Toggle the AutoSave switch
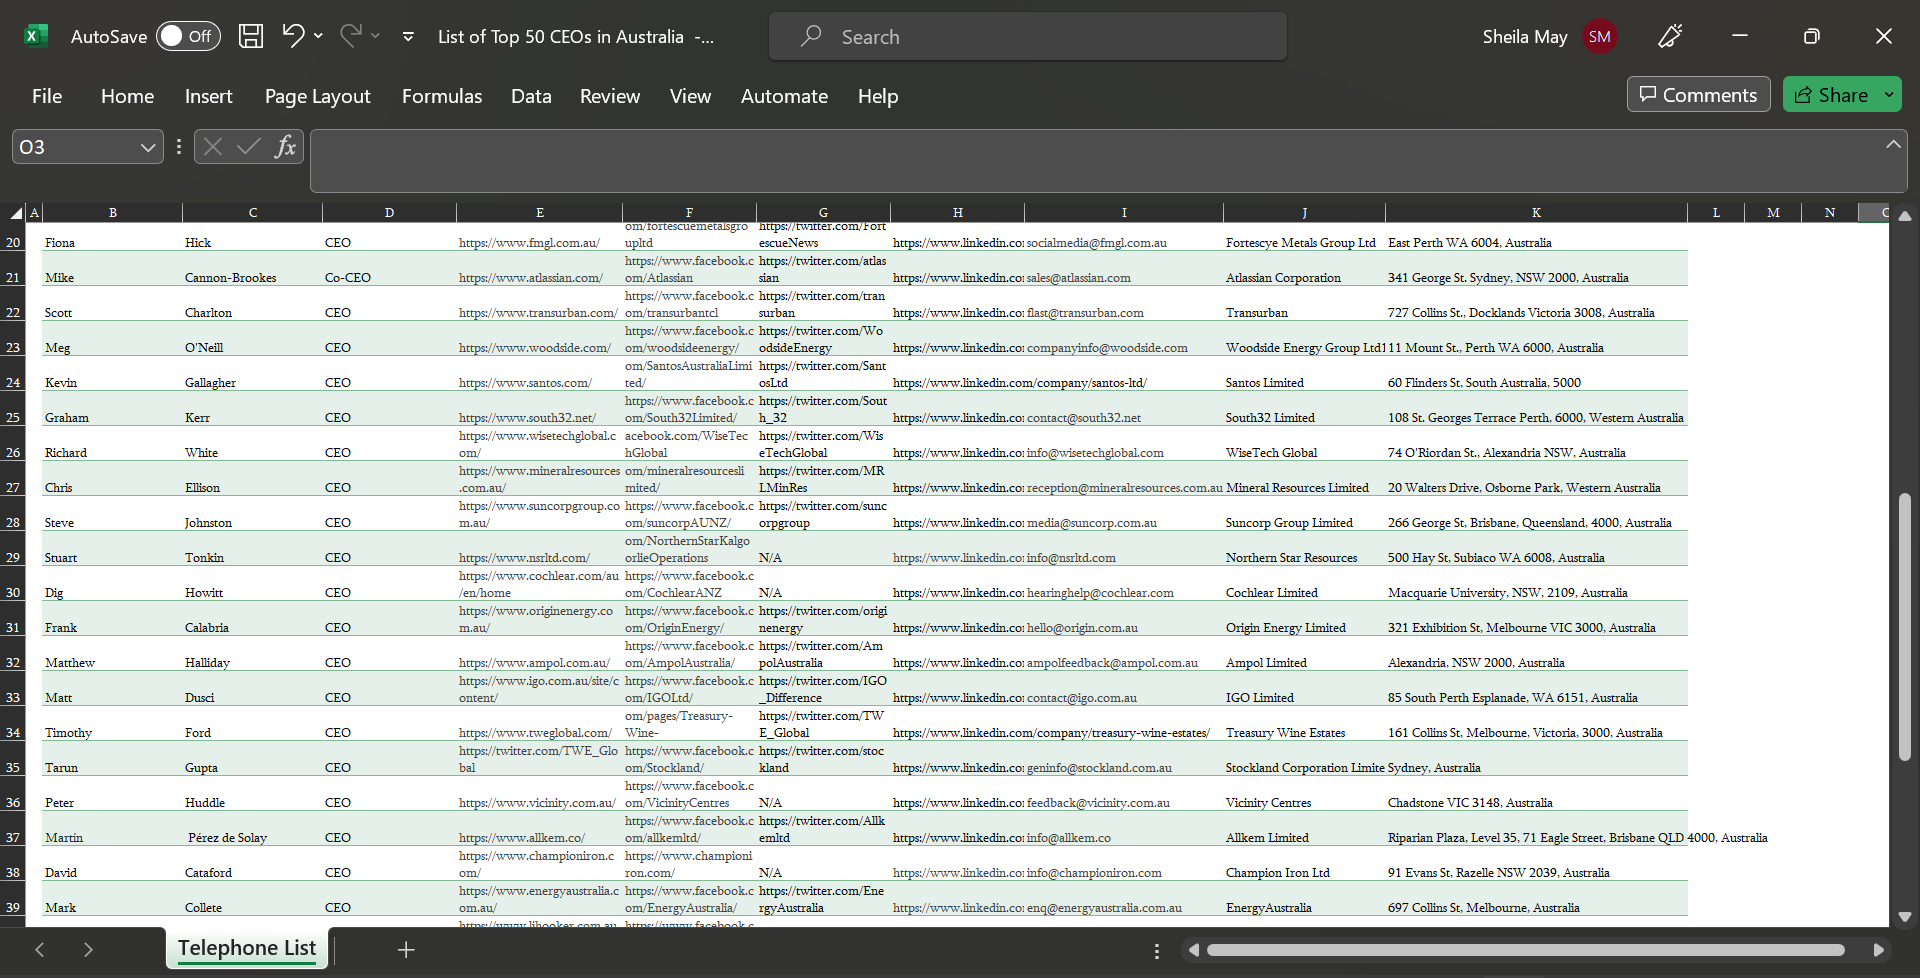1920x978 pixels. tap(188, 36)
